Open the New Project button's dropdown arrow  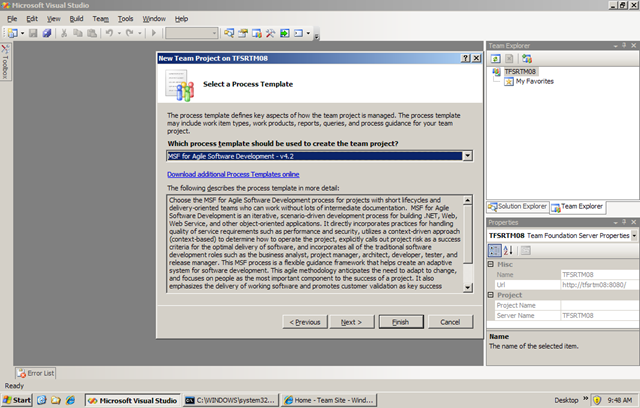point(22,33)
